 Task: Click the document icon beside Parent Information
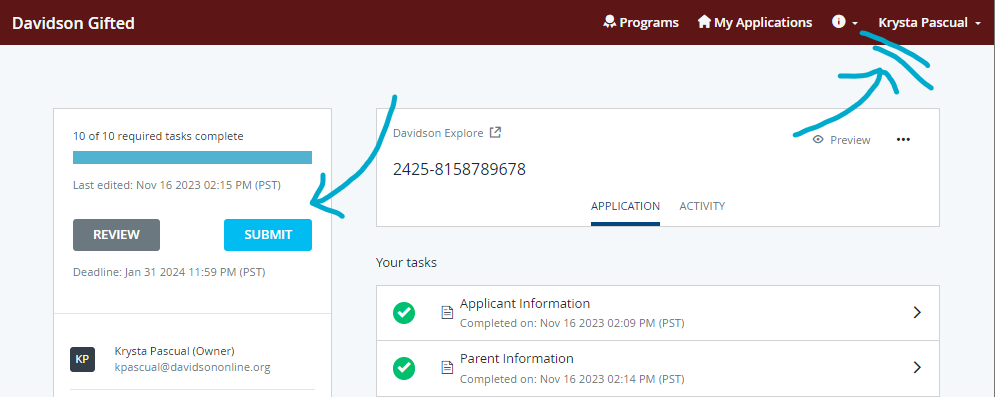(447, 368)
